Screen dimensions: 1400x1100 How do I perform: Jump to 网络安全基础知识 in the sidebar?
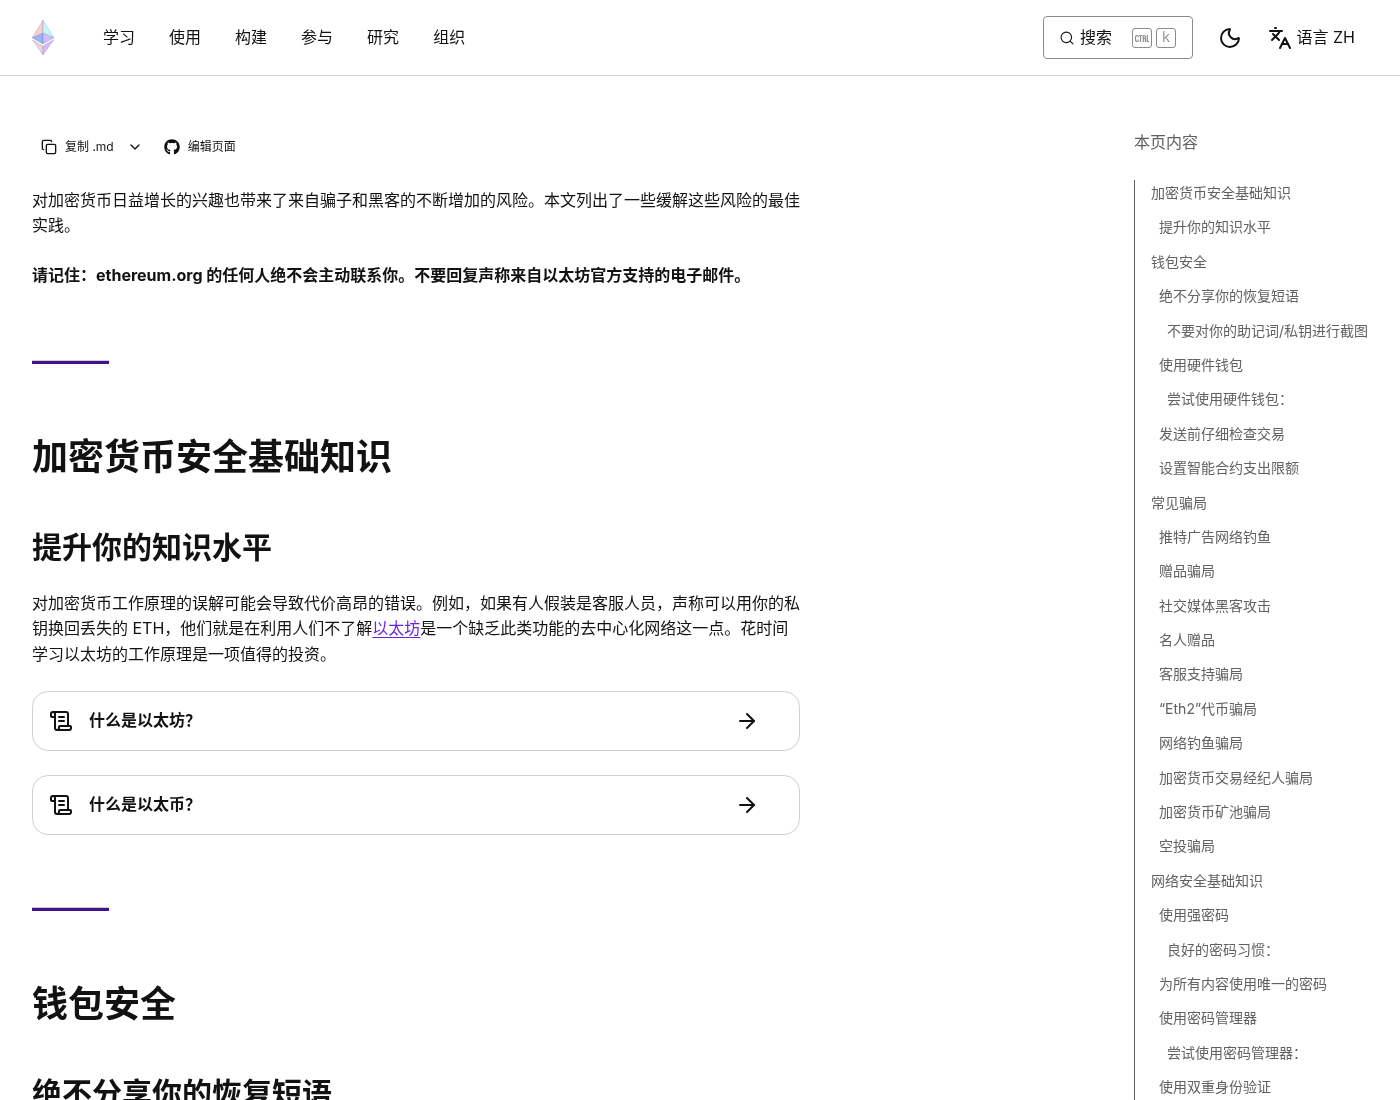(x=1206, y=882)
